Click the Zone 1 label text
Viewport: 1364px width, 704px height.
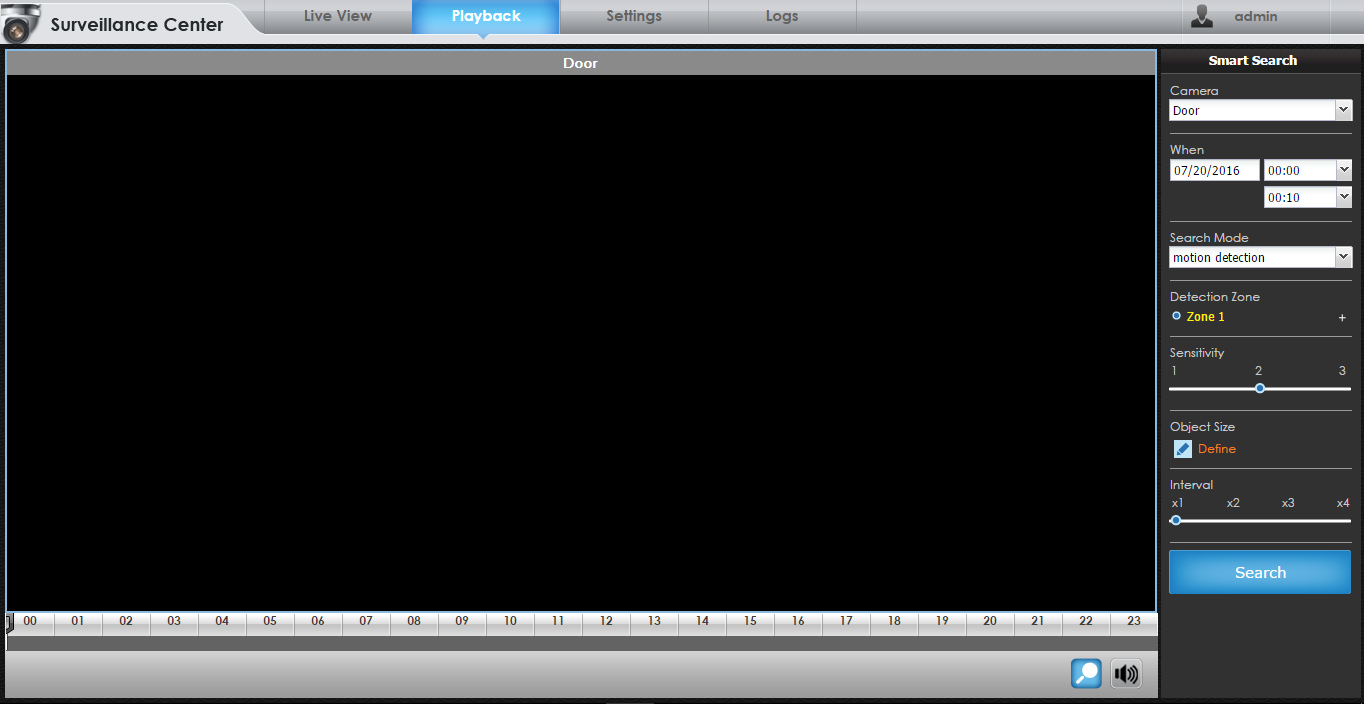1205,317
